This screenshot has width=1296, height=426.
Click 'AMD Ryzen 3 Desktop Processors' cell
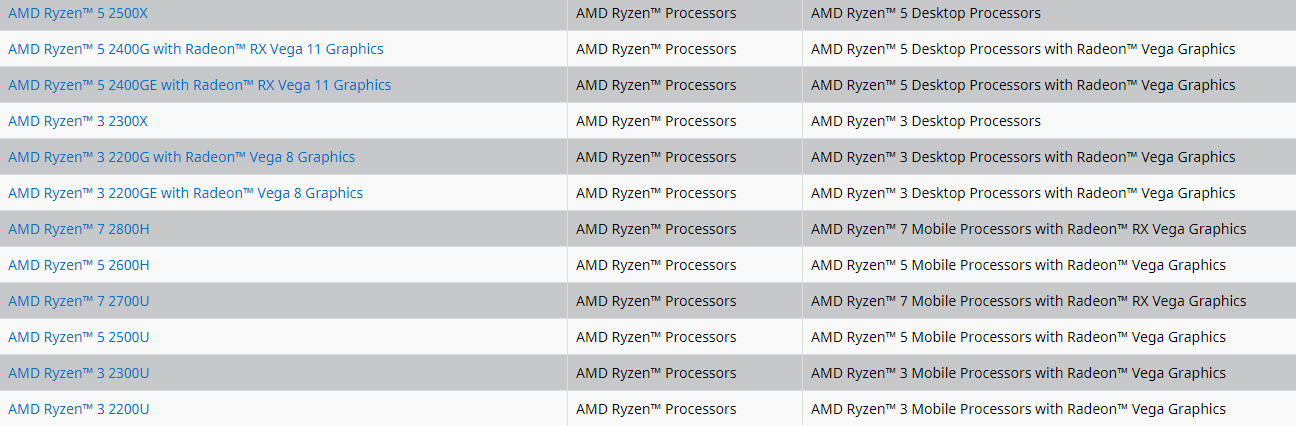(925, 121)
